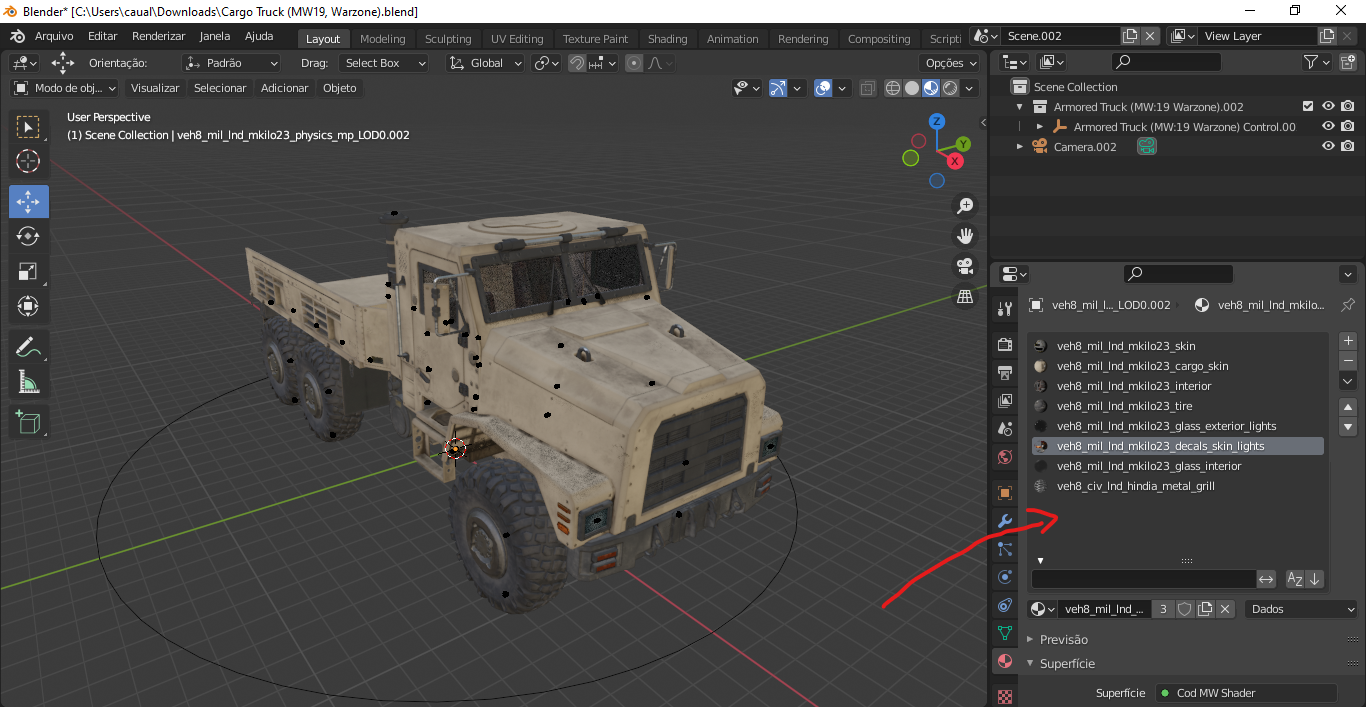Open the Renderizar menu
This screenshot has height=707, width=1366.
(159, 36)
